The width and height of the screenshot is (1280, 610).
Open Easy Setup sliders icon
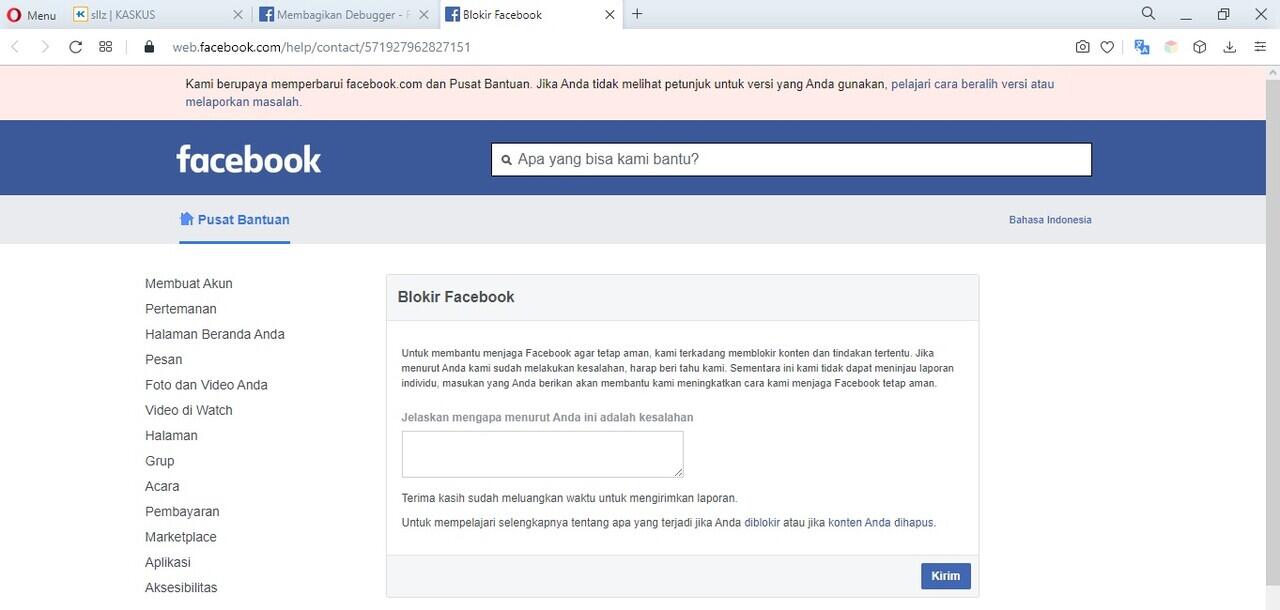(1259, 47)
